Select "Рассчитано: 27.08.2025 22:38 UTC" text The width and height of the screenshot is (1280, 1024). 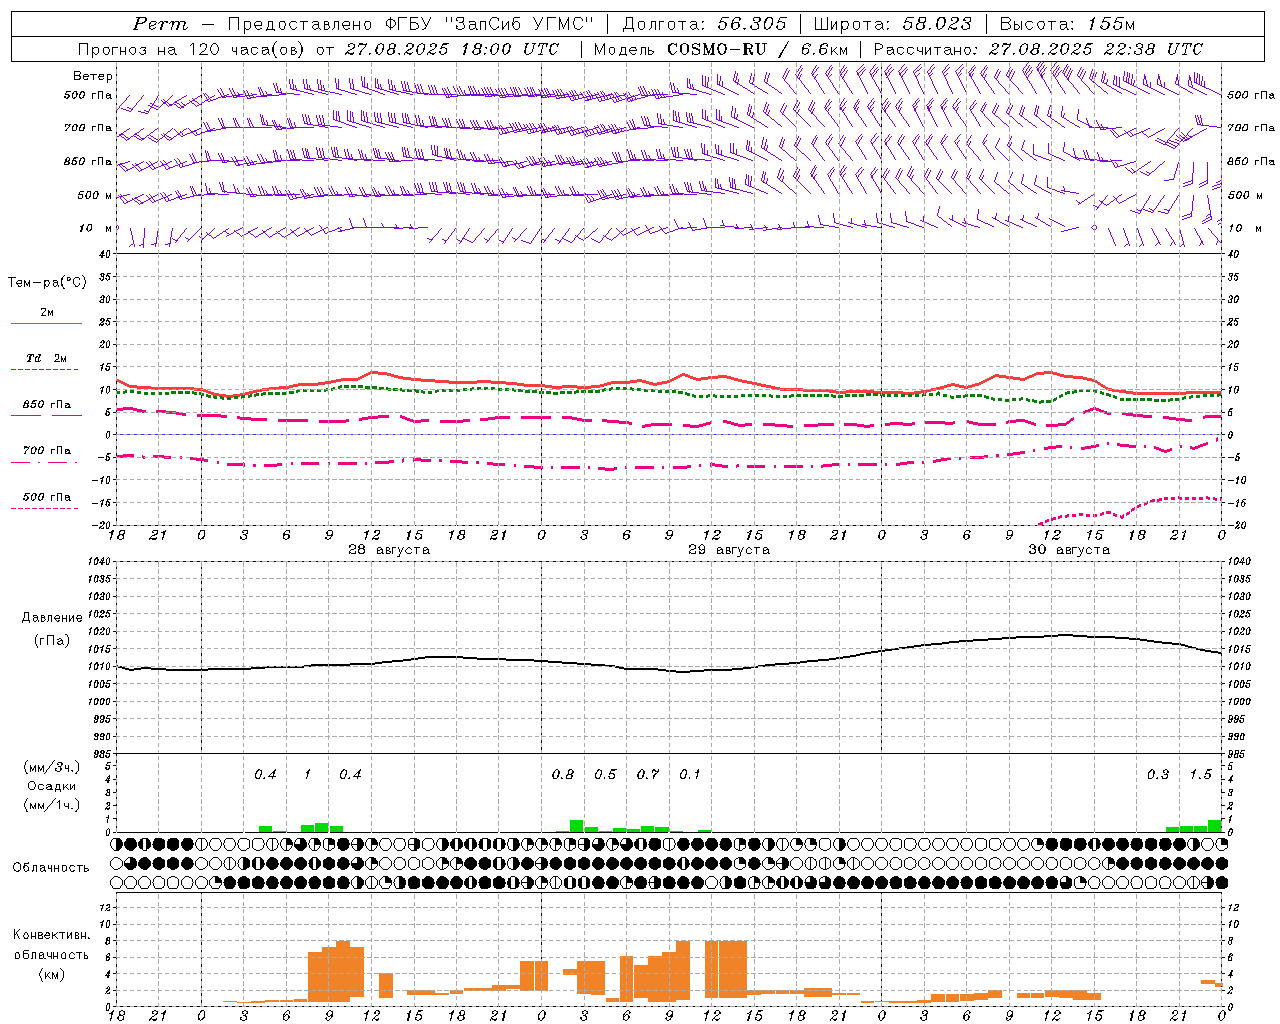click(x=1038, y=49)
